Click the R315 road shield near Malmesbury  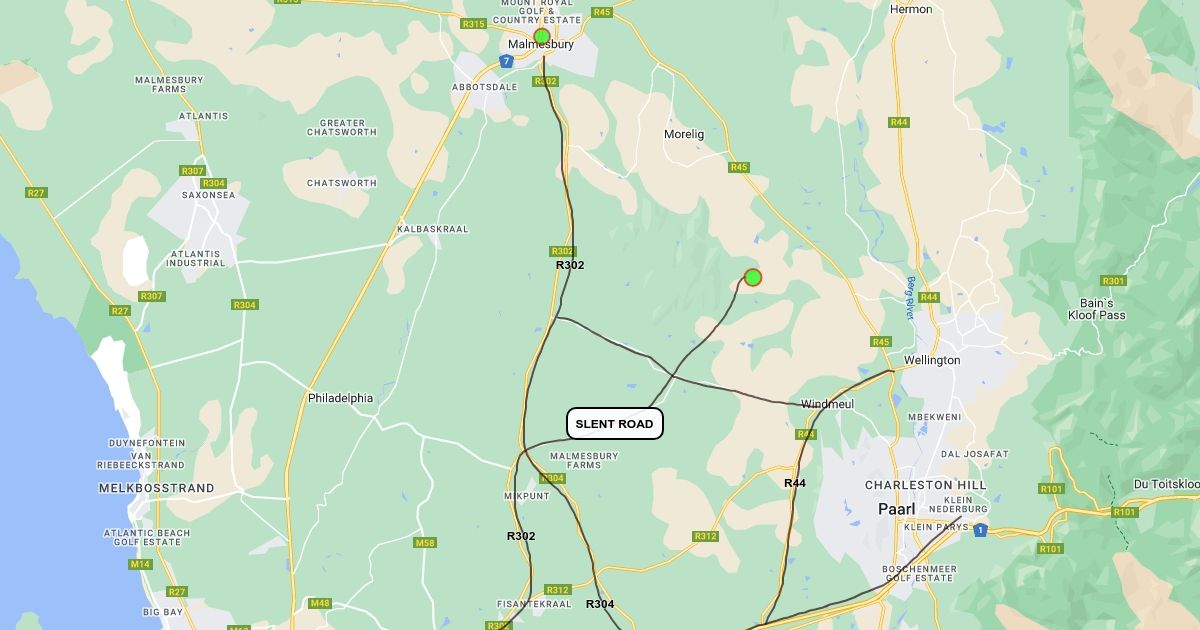pos(473,24)
